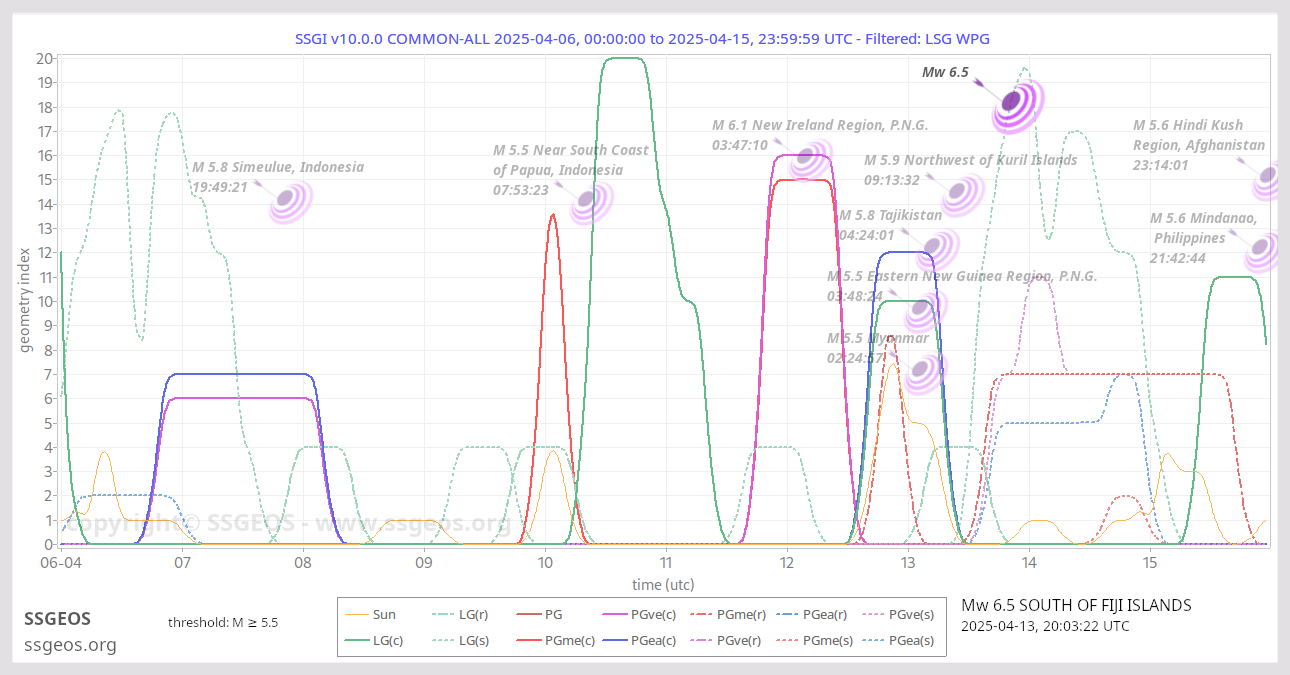Click the 'Mw 6.5' annotation text

pyautogui.click(x=945, y=72)
